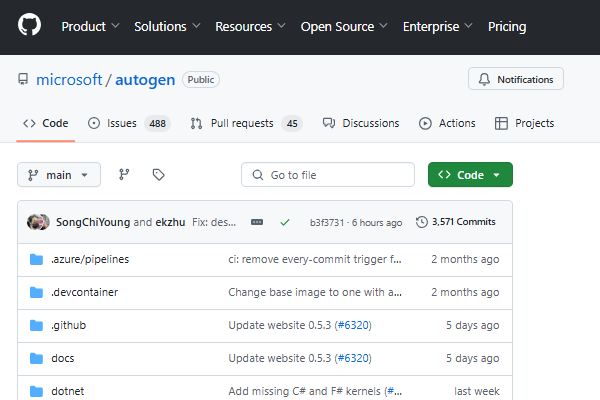Screen dimensions: 600x400
Task: Focus the Go to file search field
Action: 328,175
